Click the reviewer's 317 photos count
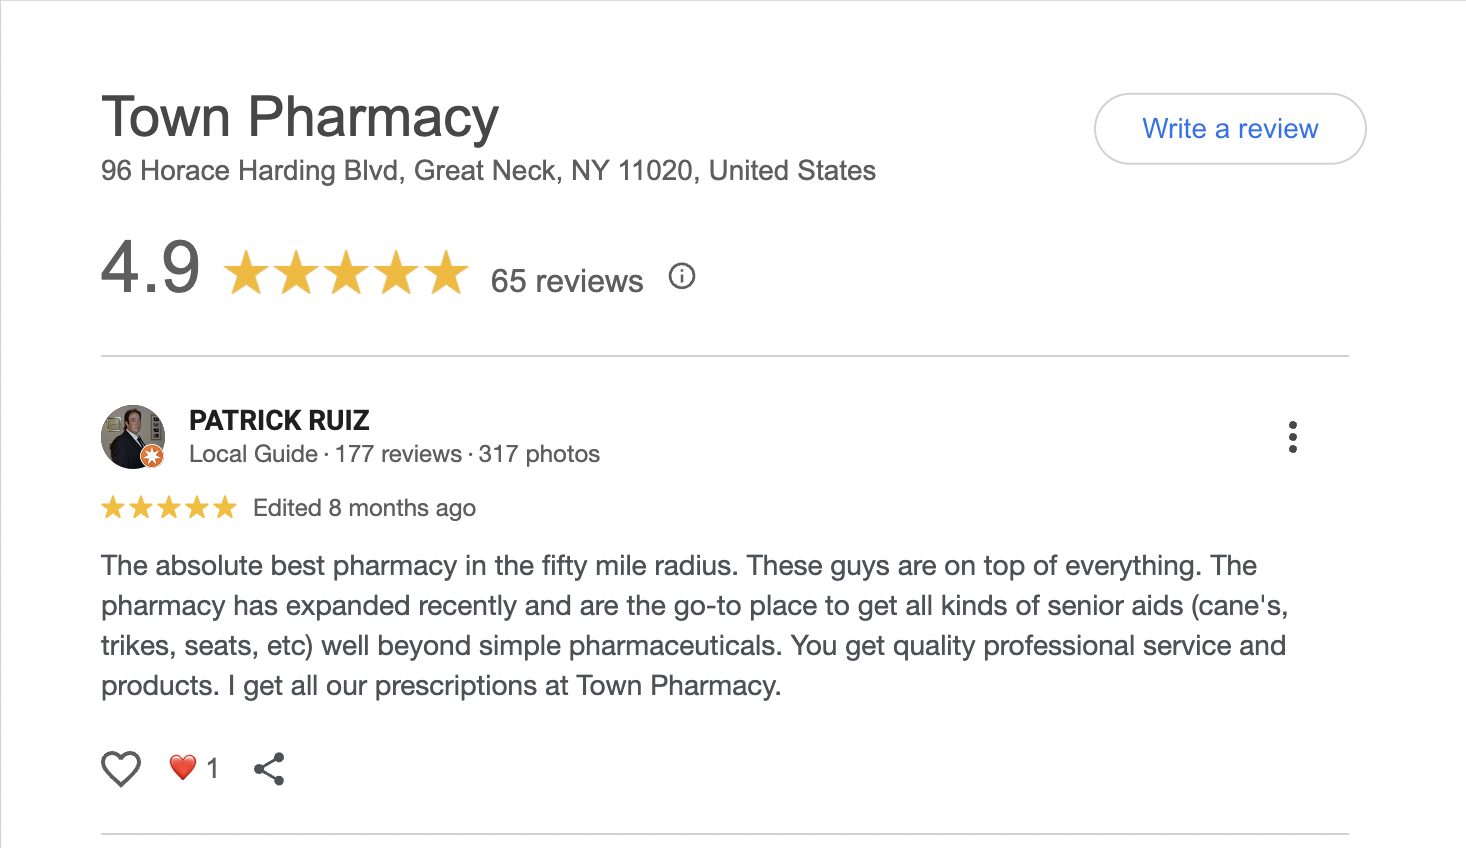This screenshot has width=1466, height=848. pos(539,454)
